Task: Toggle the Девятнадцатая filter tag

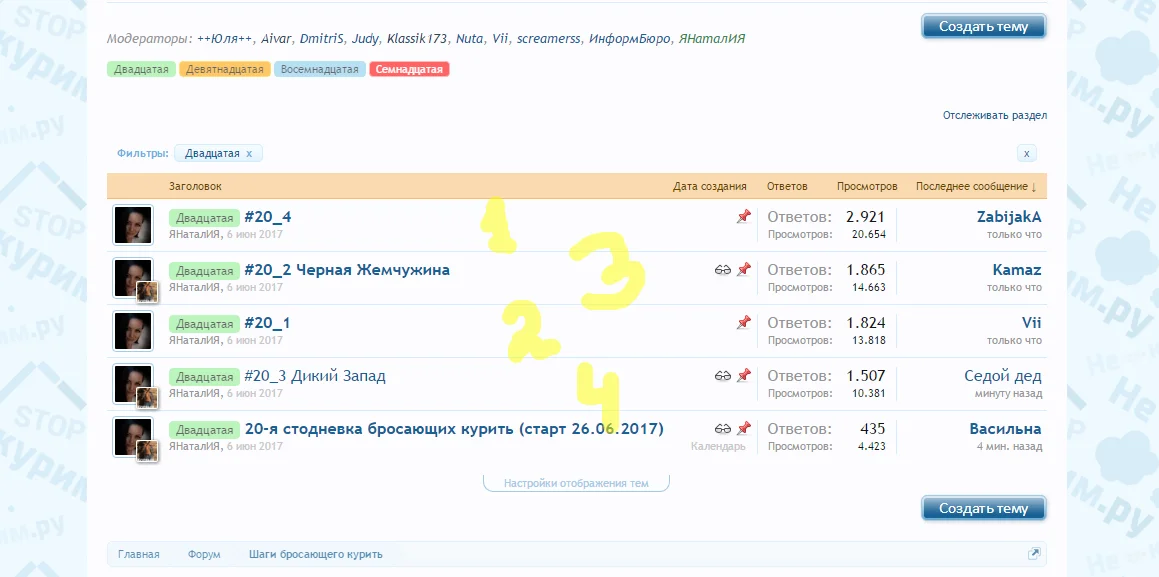Action: (x=224, y=70)
